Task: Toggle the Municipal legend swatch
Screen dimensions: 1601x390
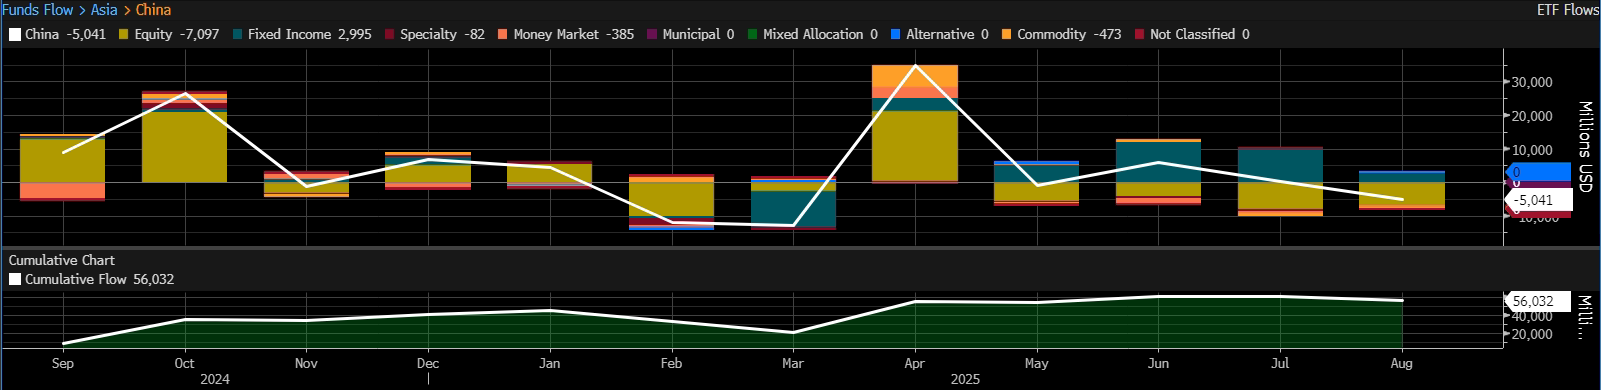Action: pos(653,34)
